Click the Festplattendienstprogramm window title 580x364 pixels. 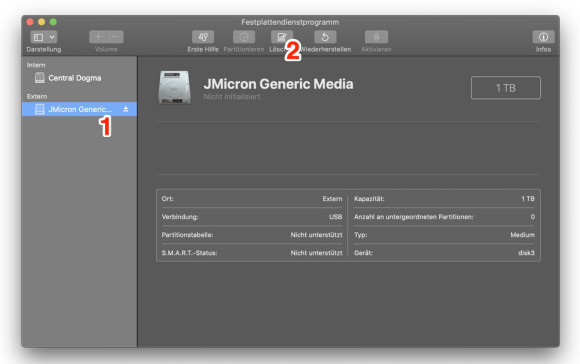coord(290,22)
